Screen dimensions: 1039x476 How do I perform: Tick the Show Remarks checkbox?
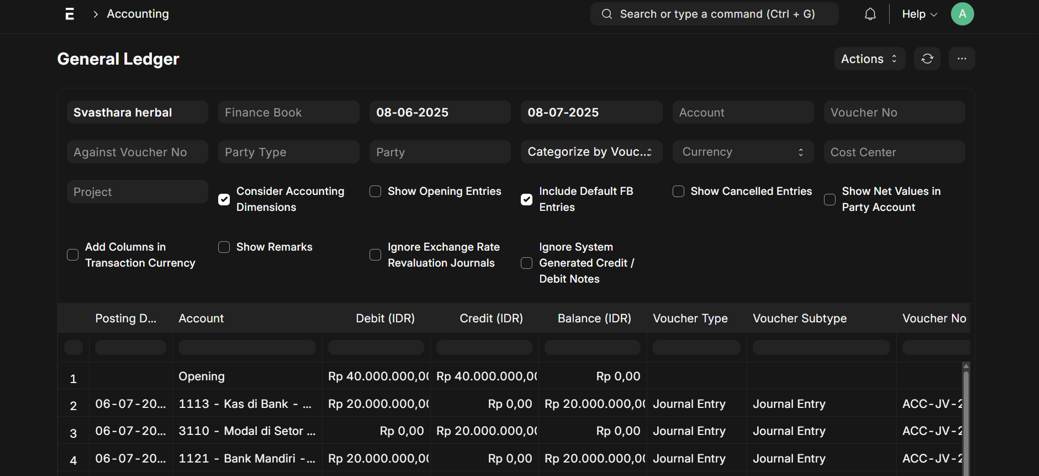[224, 247]
